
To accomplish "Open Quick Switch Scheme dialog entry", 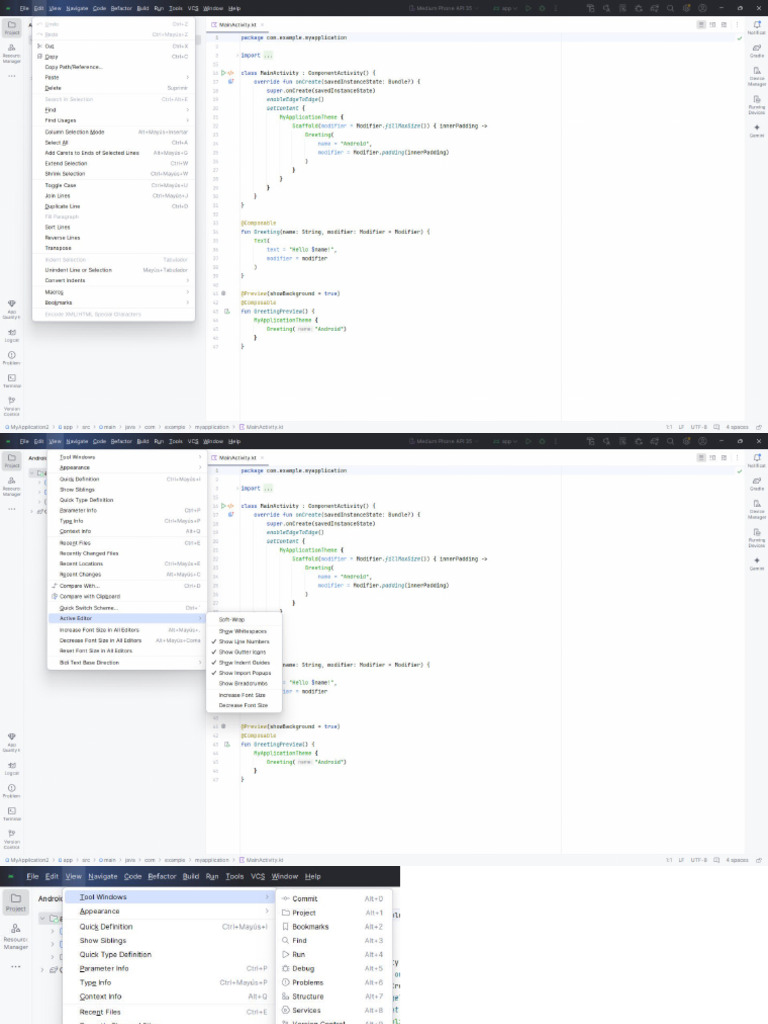I will tap(88, 608).
